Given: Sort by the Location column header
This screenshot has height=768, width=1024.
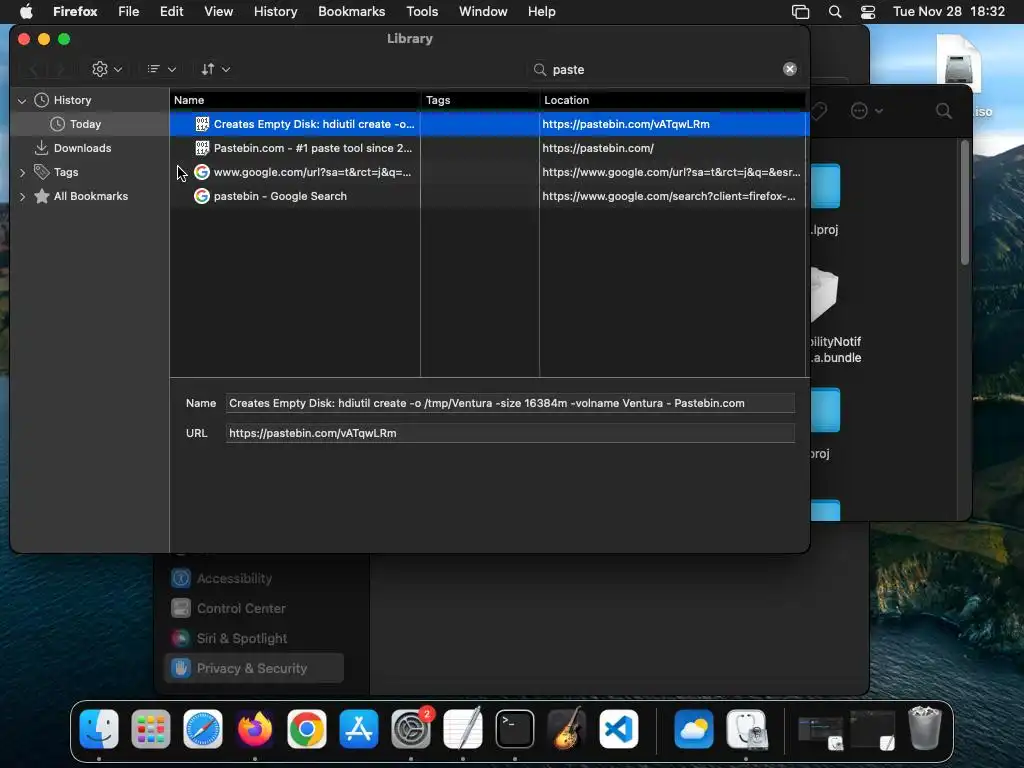Looking at the screenshot, I should (x=673, y=100).
